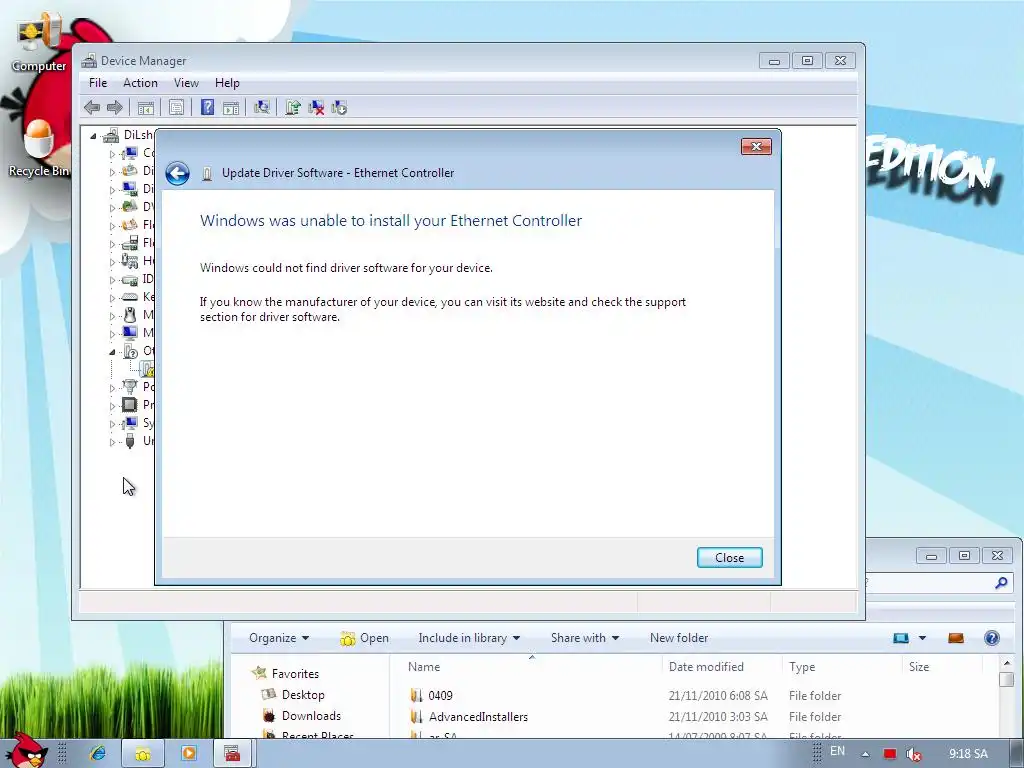Go back using the blue wizard back arrow
1024x768 pixels.
pos(177,173)
